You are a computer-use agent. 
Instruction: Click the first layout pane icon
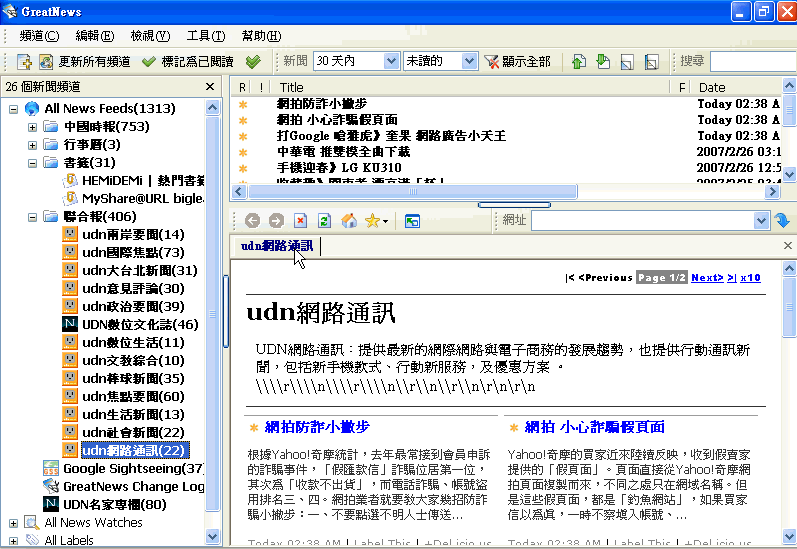[627, 62]
